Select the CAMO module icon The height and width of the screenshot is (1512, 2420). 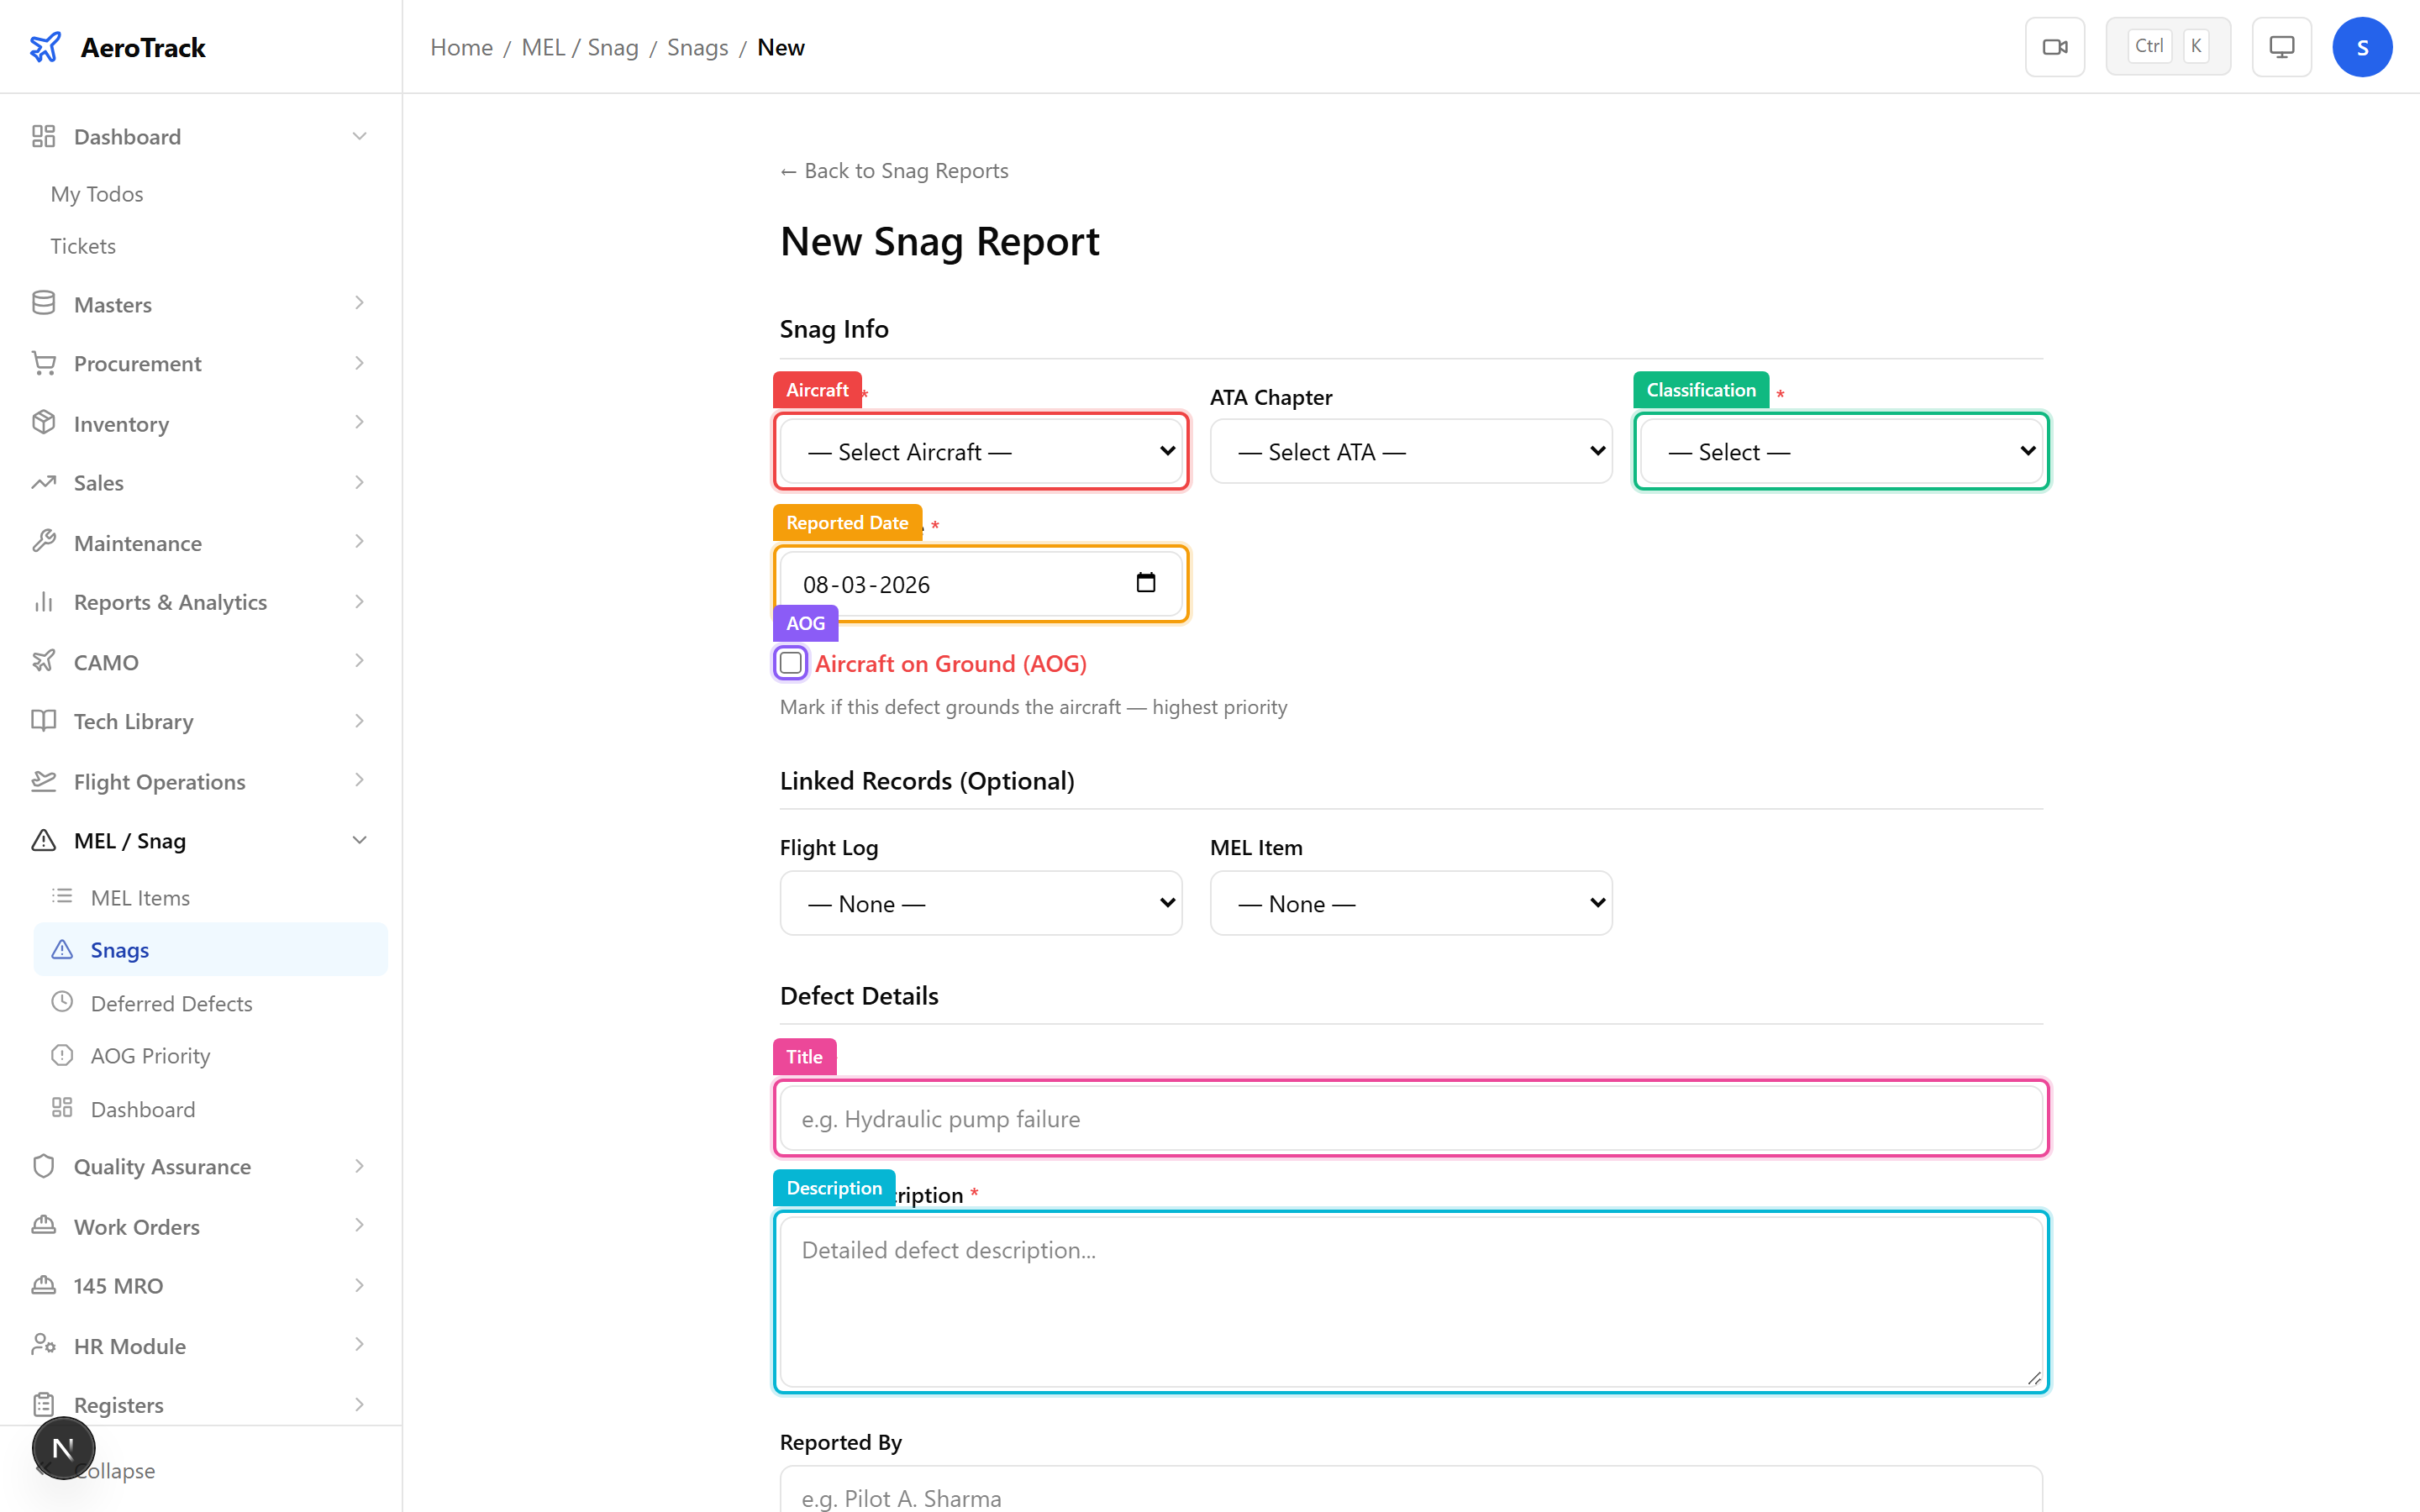click(x=44, y=661)
